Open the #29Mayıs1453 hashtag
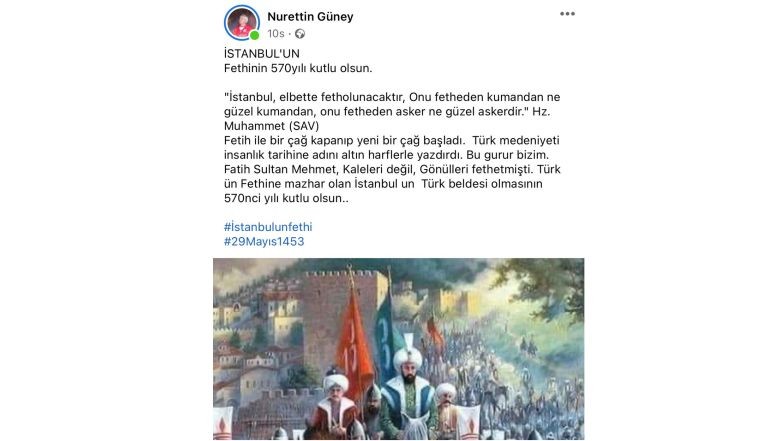781x441 pixels. click(x=264, y=241)
